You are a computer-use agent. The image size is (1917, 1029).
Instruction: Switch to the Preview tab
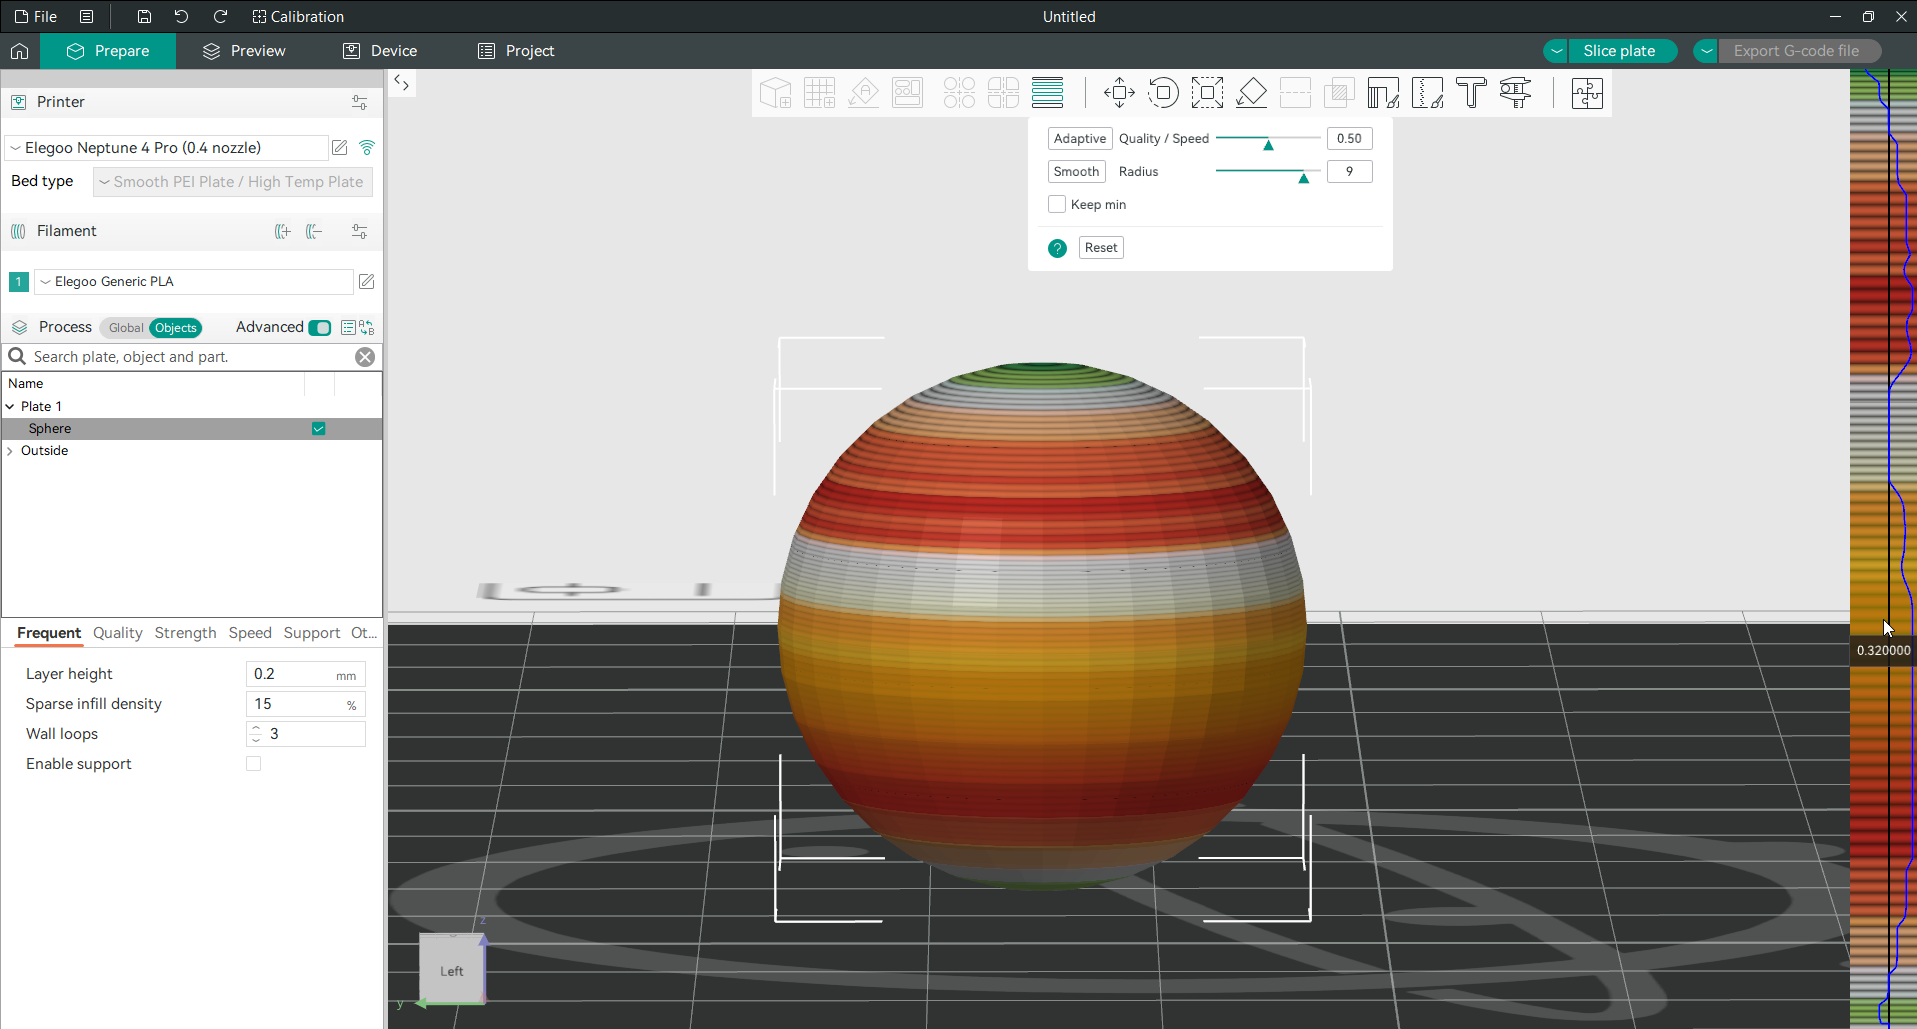[244, 51]
